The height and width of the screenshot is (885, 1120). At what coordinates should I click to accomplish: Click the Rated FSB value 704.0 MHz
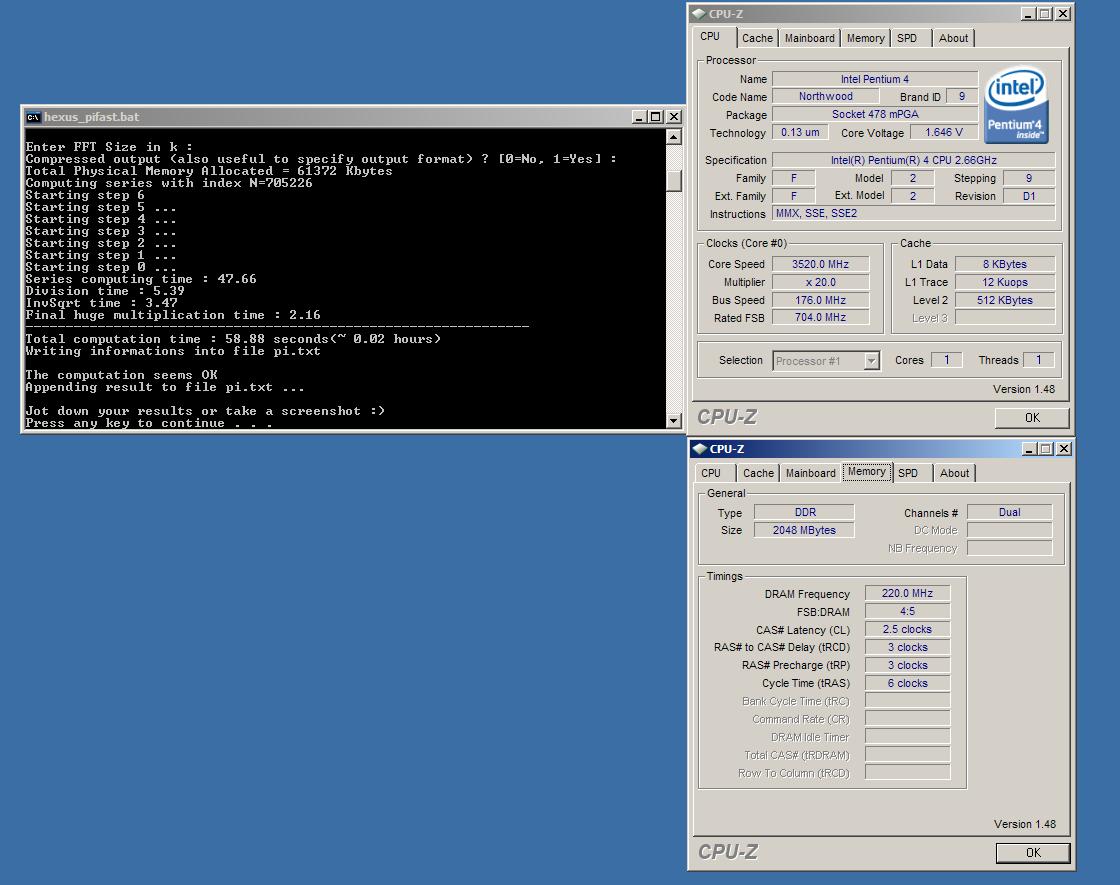[820, 317]
